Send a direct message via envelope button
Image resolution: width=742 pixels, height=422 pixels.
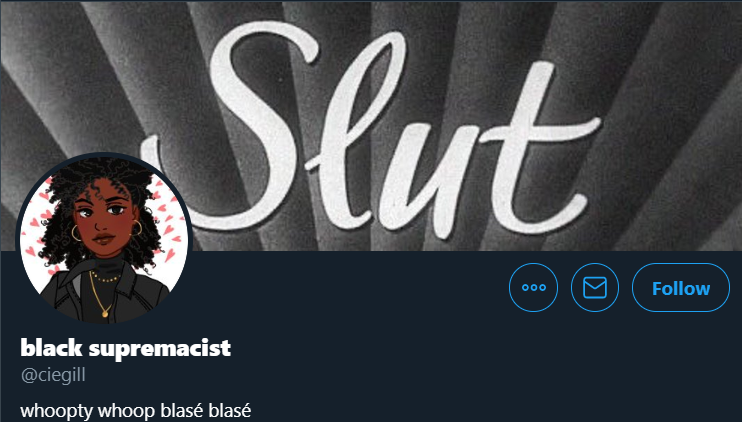tap(595, 288)
